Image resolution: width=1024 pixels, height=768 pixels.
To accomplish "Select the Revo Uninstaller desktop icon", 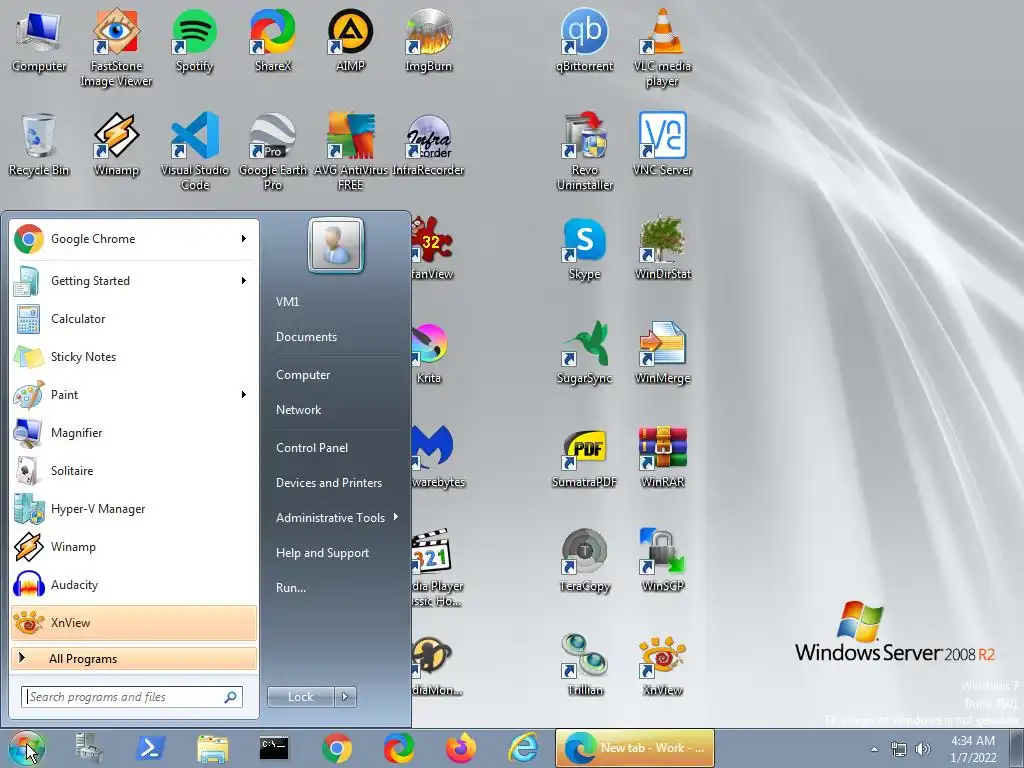I will (584, 151).
